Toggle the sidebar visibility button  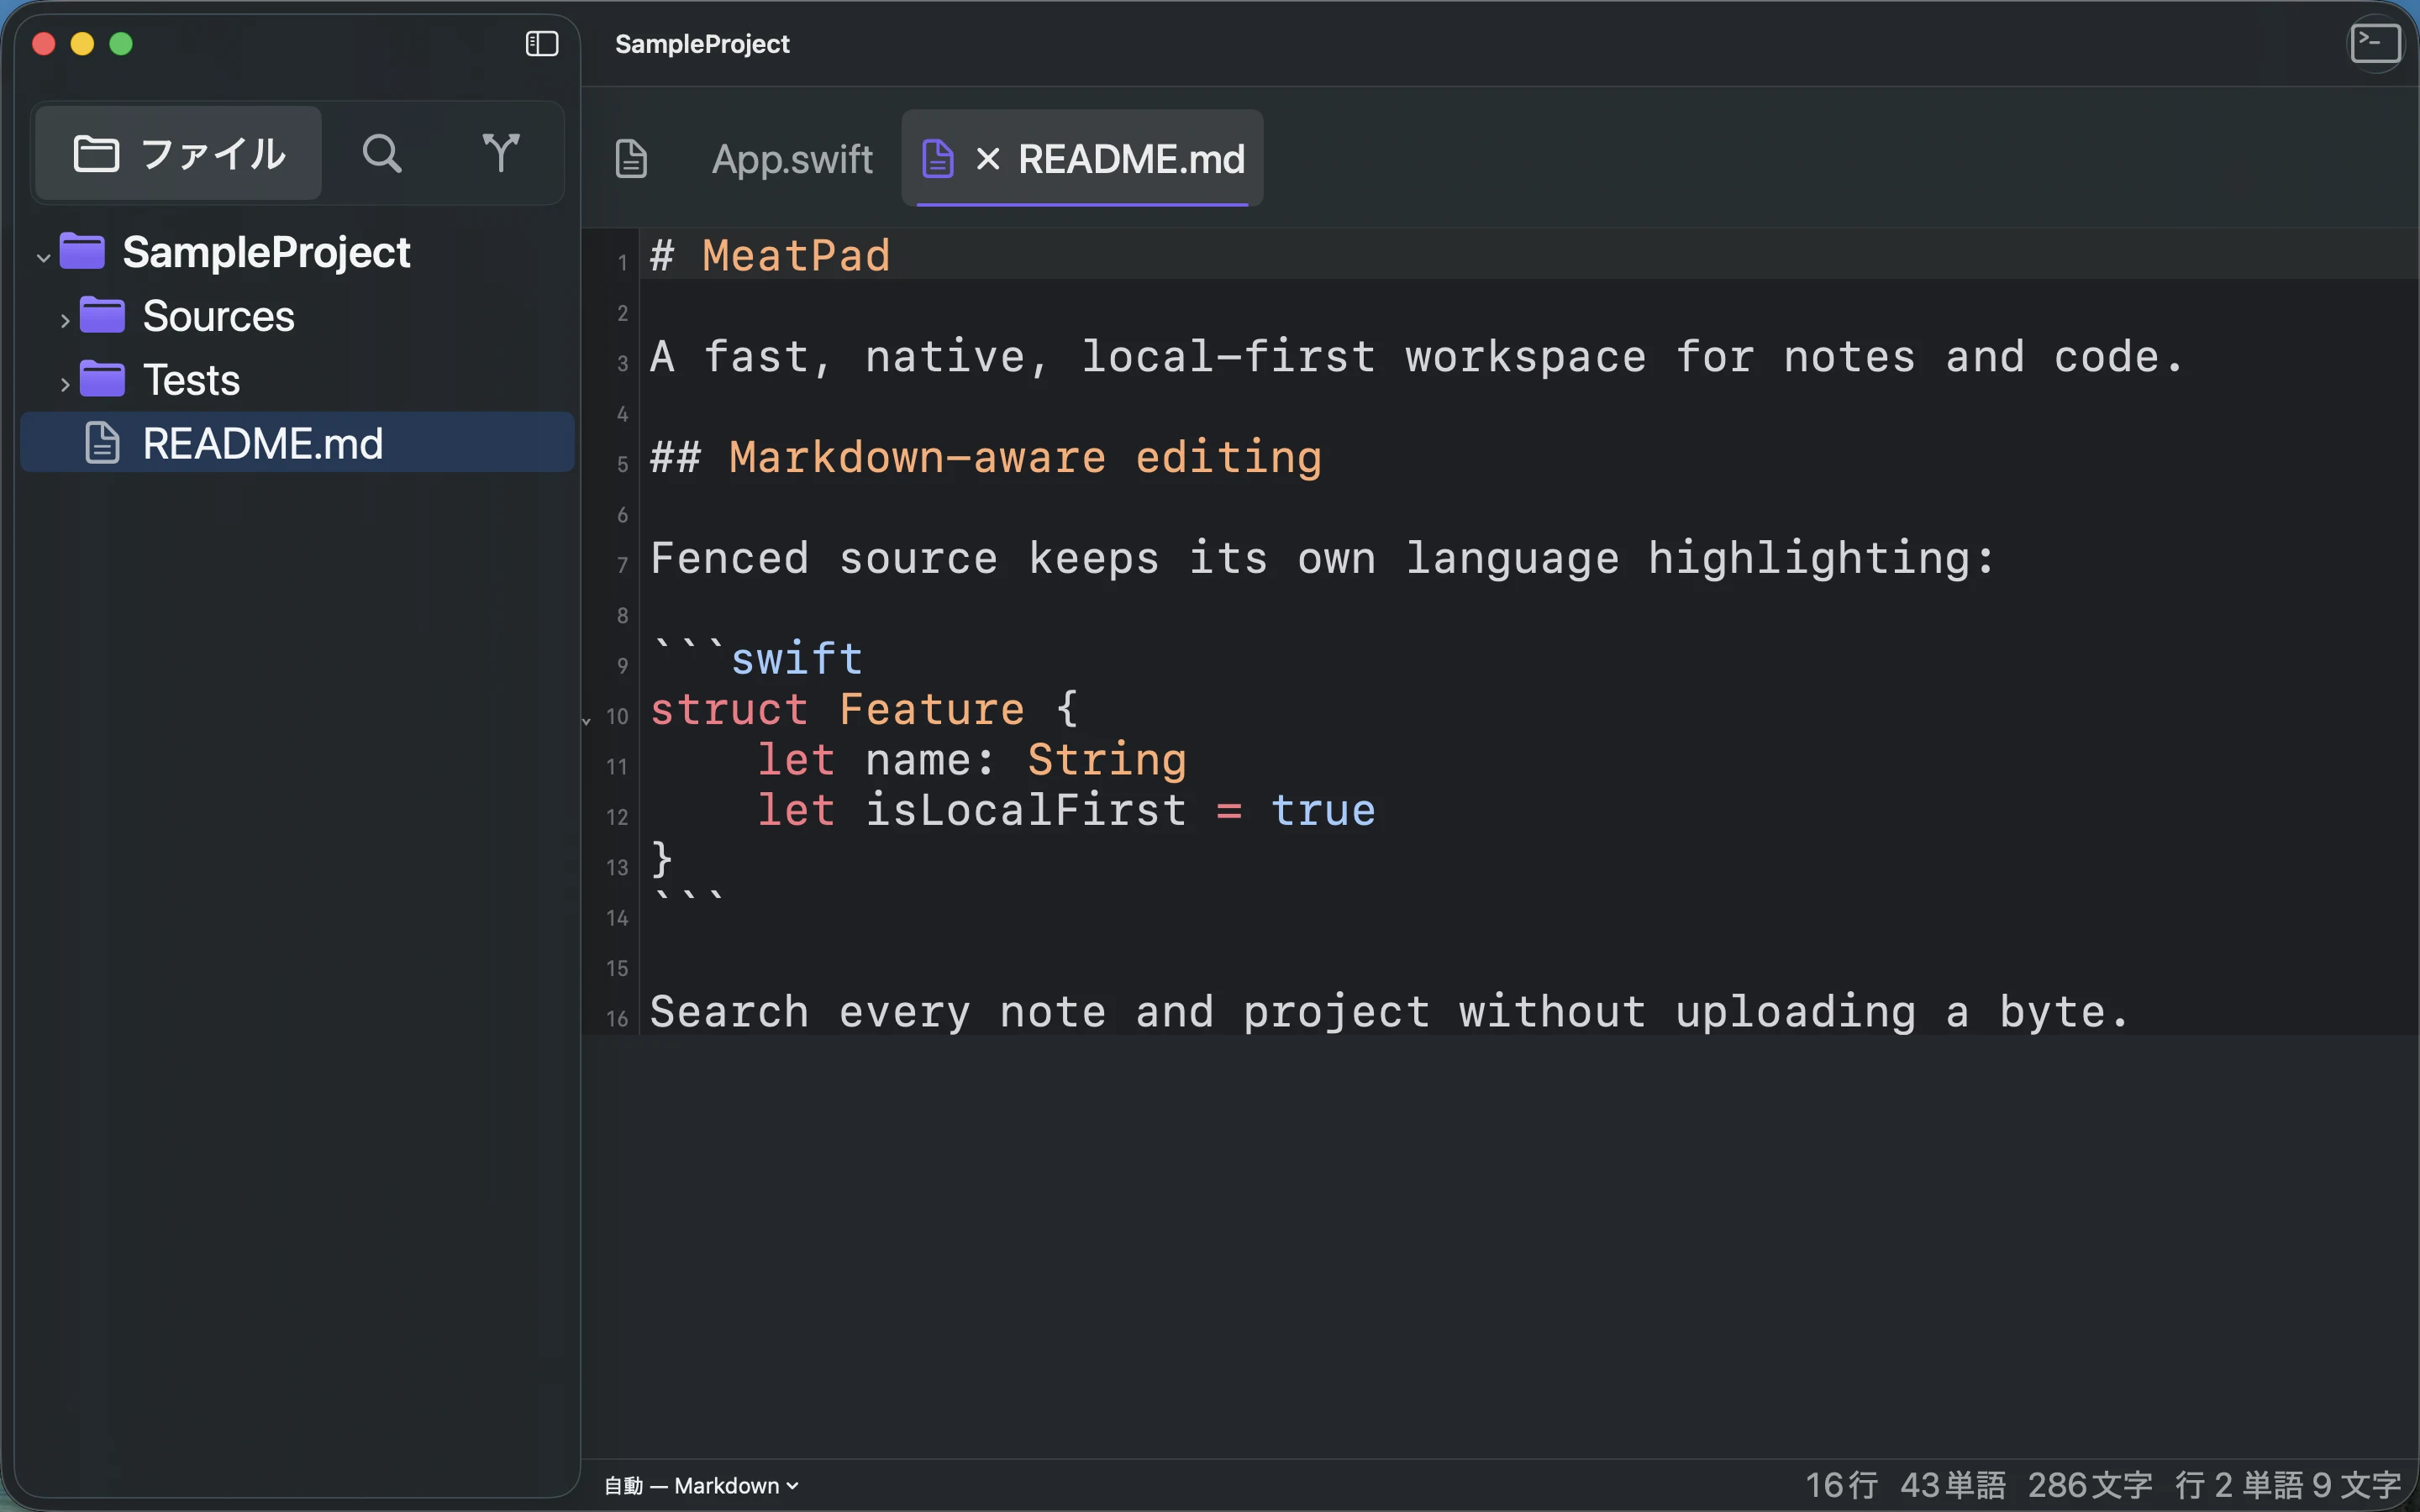point(541,44)
